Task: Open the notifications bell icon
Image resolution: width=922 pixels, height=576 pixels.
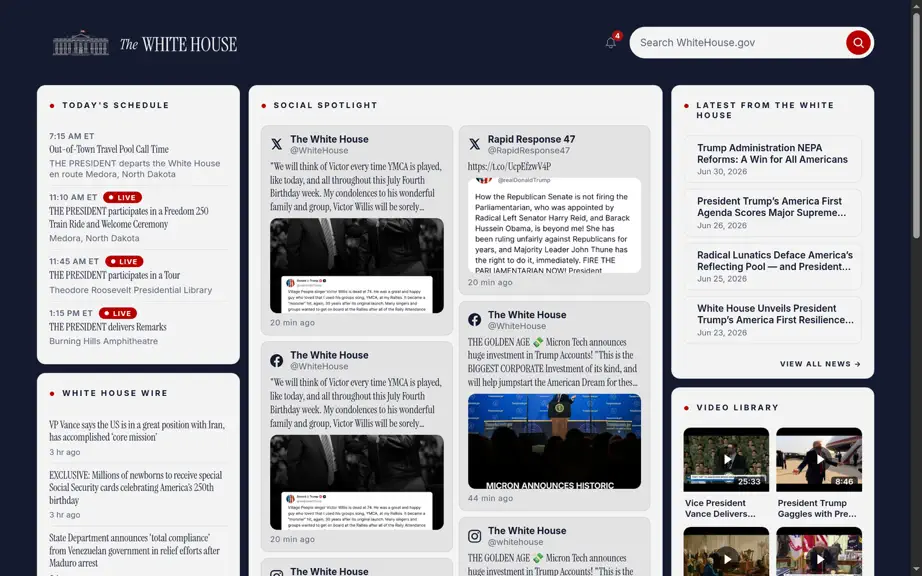Action: click(611, 43)
